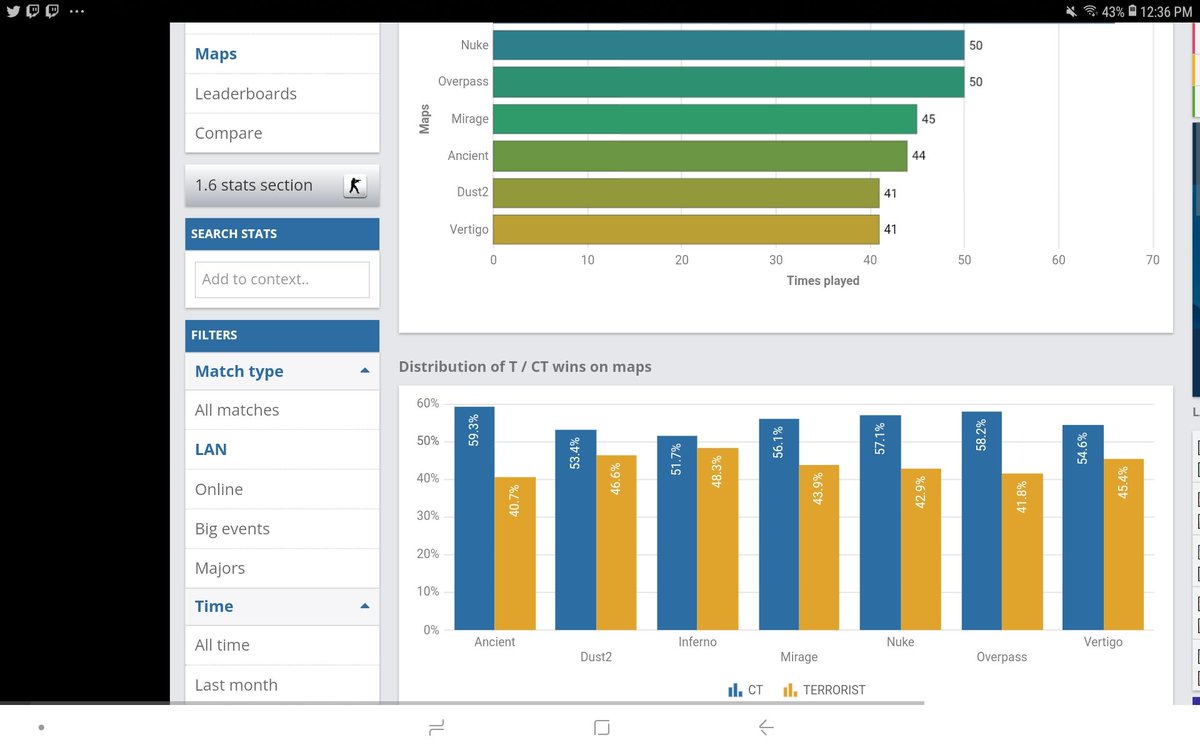Select the Last month filter
The width and height of the screenshot is (1200, 750).
point(282,685)
